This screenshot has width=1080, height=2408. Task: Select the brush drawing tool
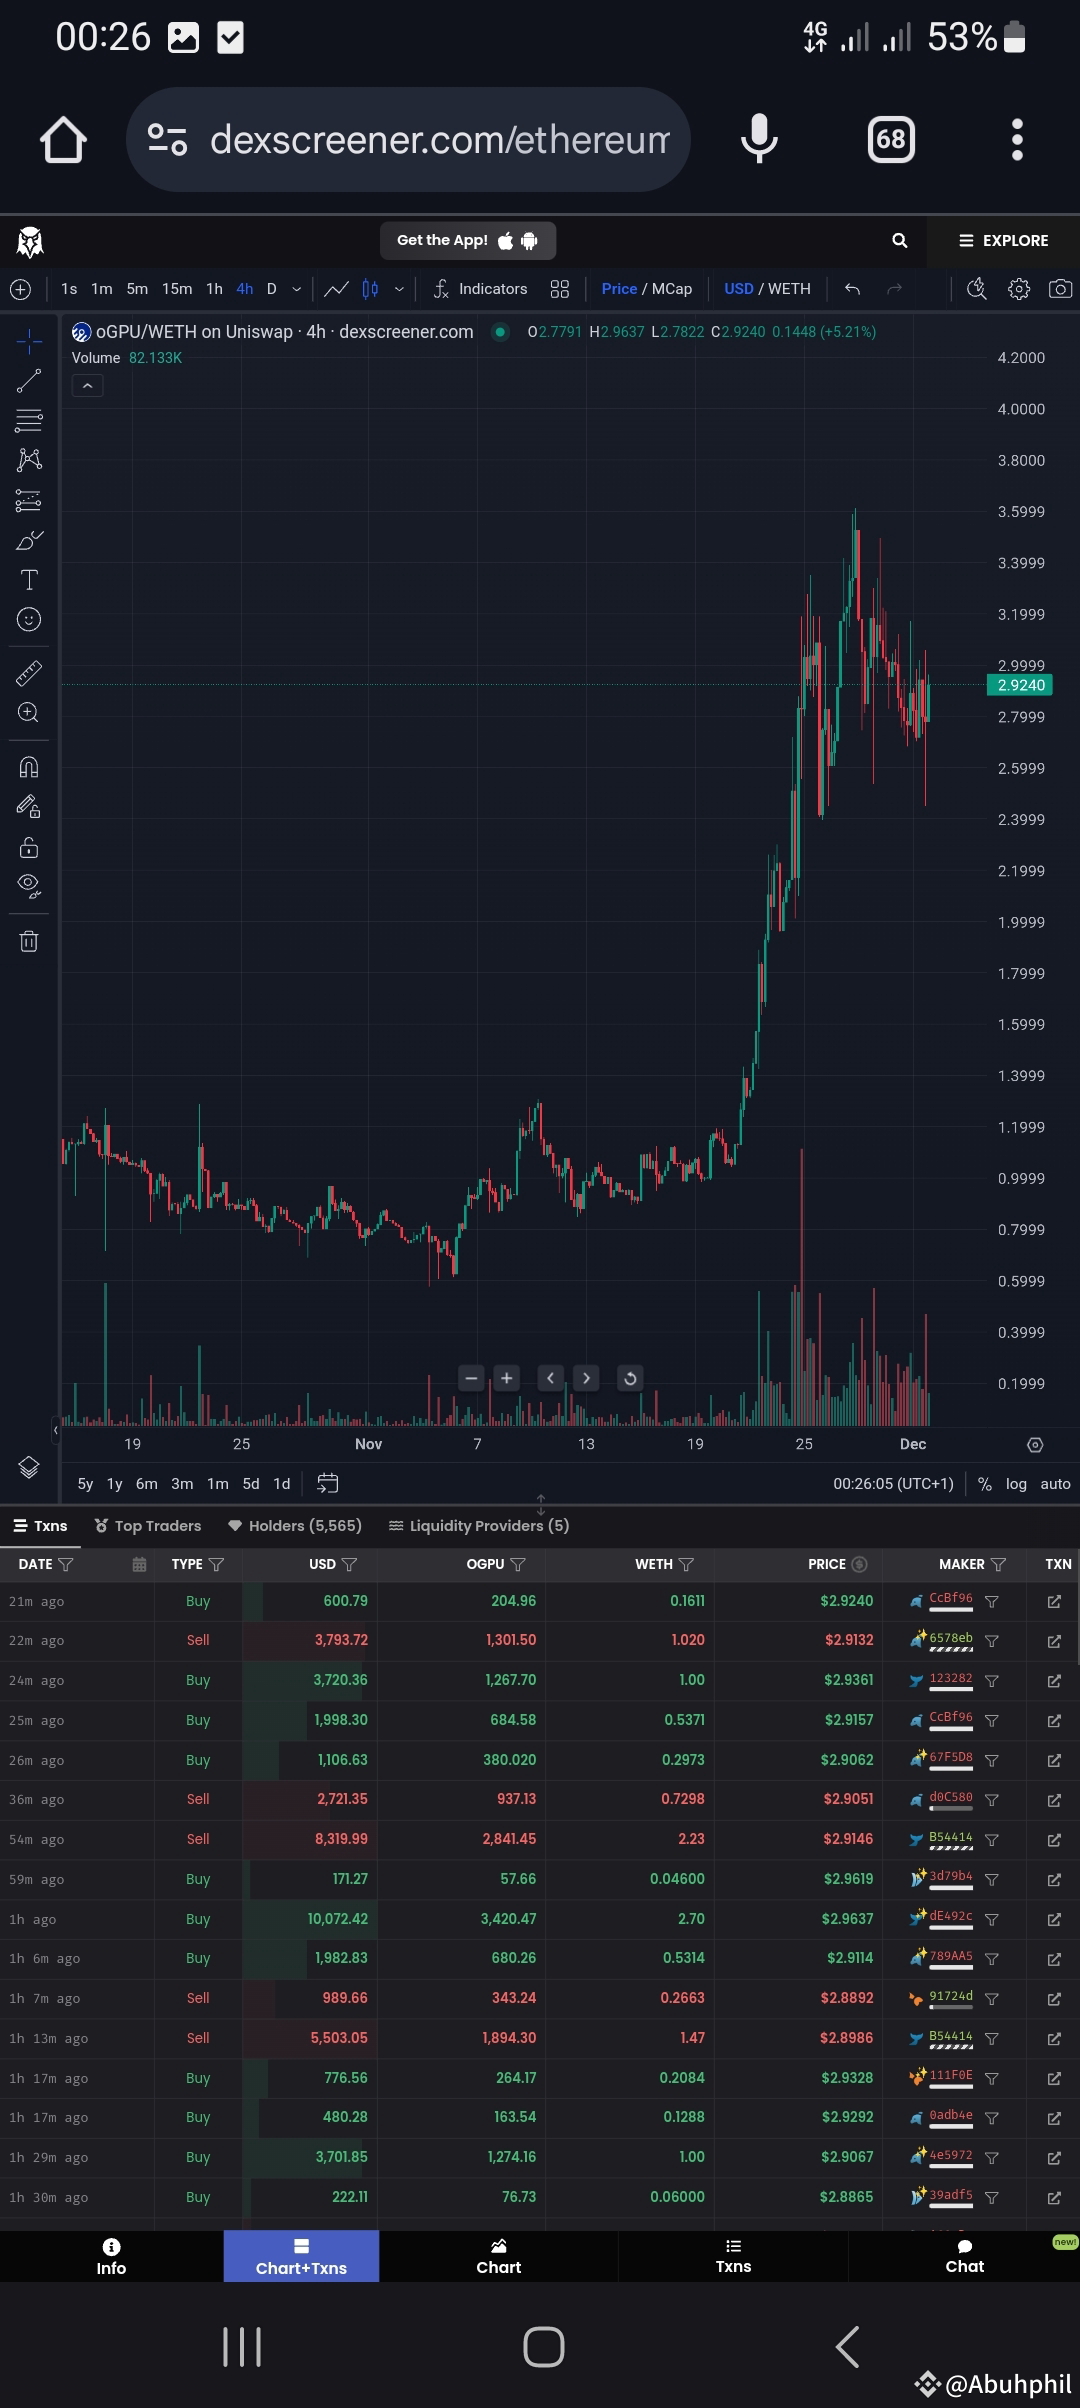29,540
